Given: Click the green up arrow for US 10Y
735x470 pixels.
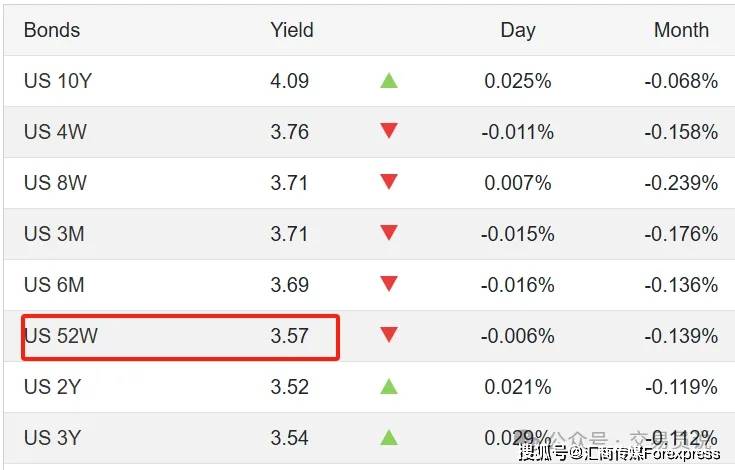Looking at the screenshot, I should 389,80.
